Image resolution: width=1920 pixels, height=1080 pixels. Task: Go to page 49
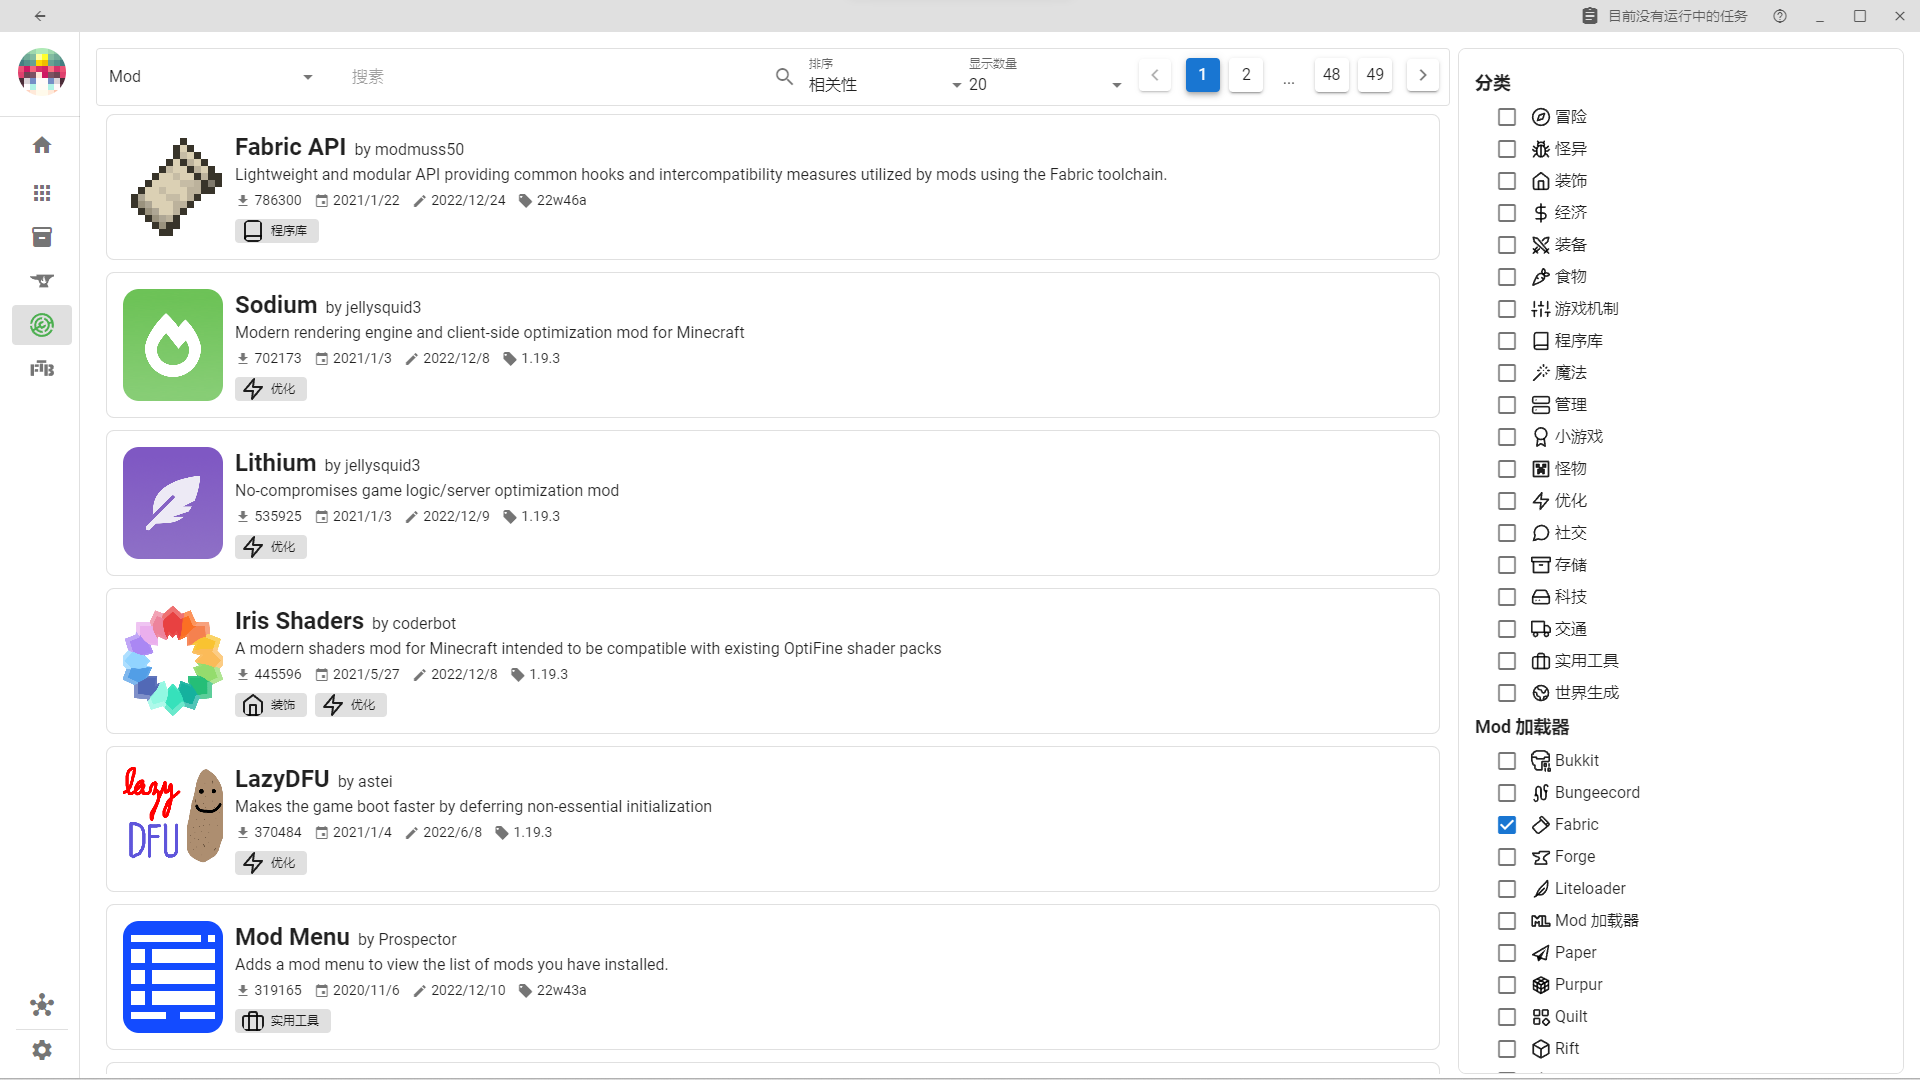(1375, 75)
